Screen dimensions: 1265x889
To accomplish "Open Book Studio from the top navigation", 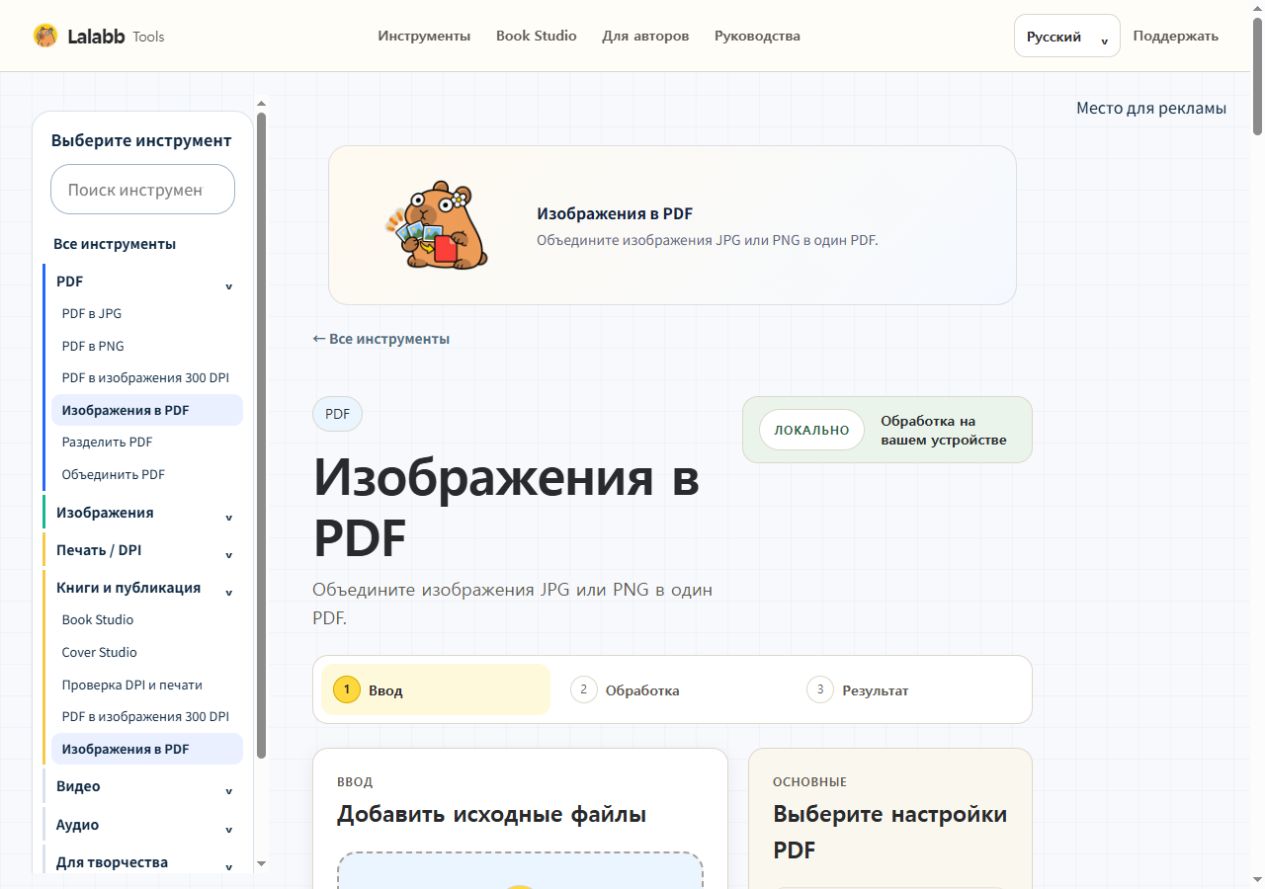I will (x=536, y=36).
